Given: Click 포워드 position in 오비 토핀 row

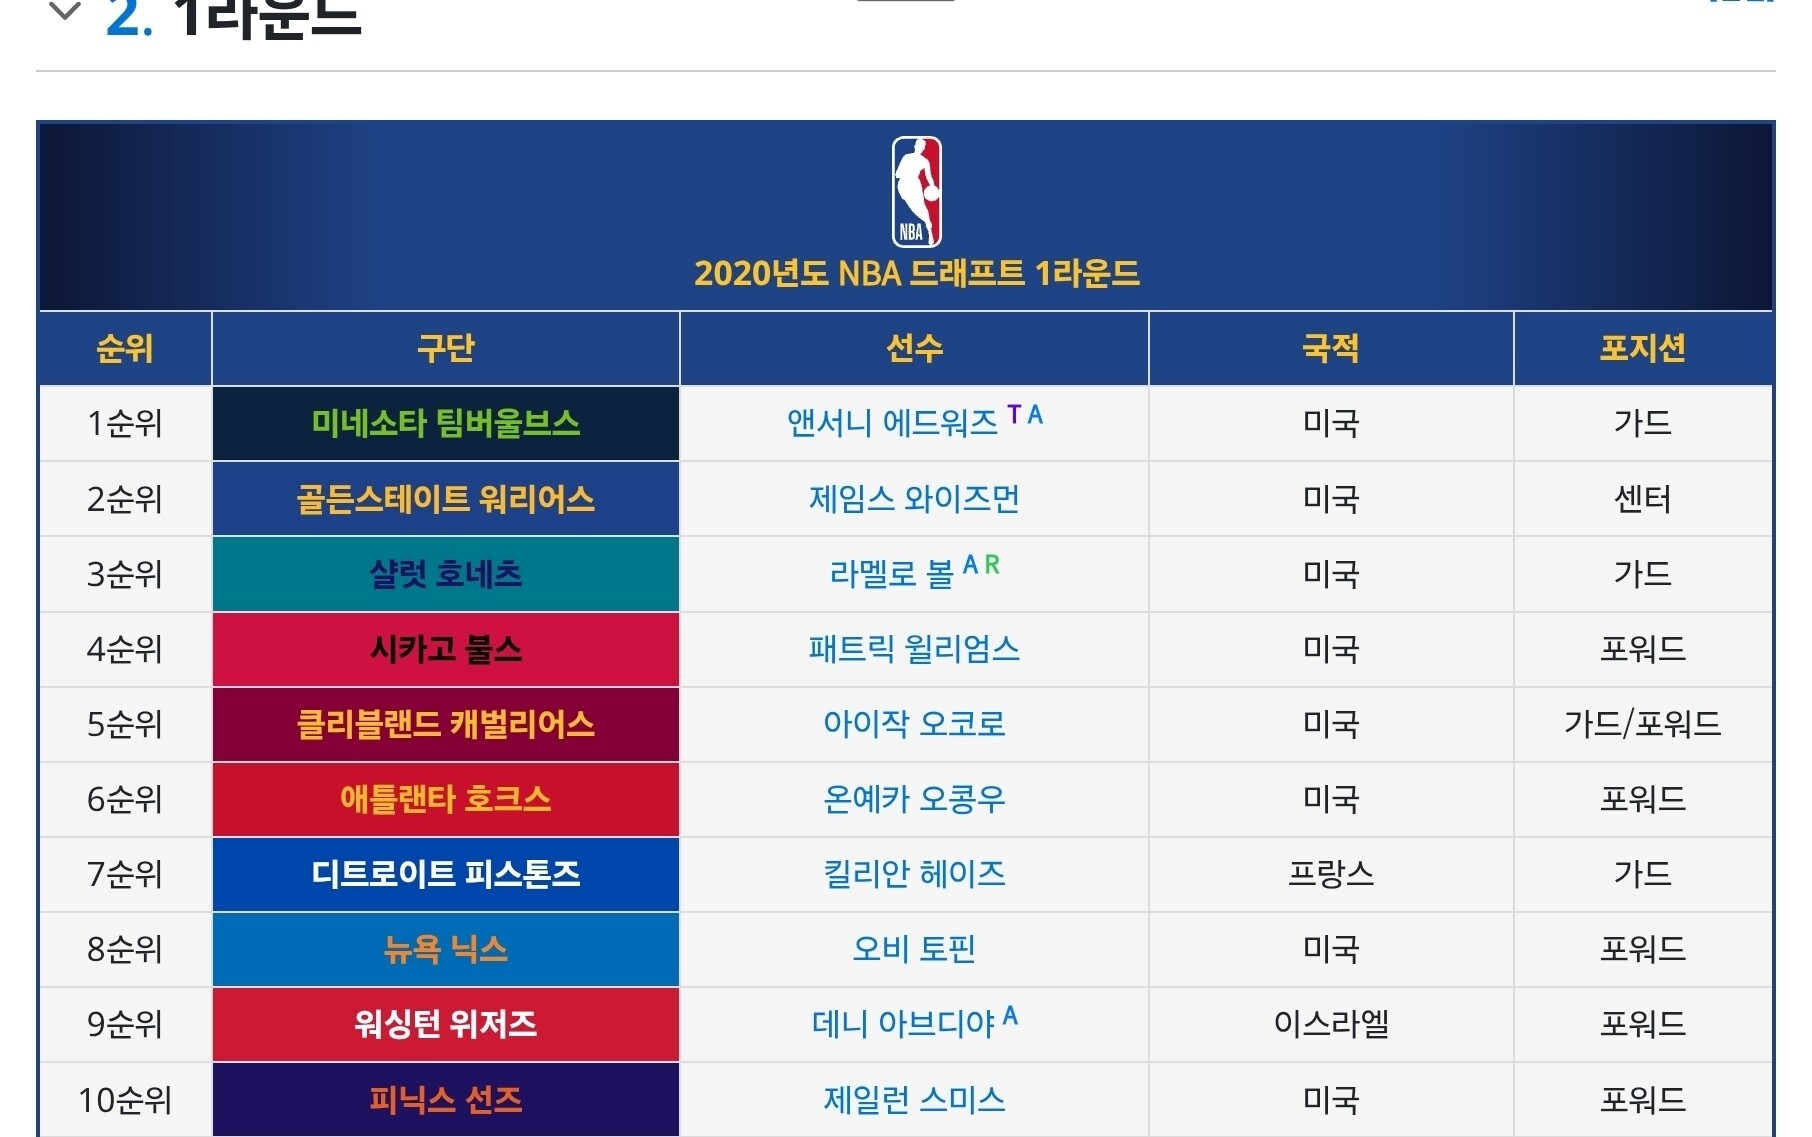Looking at the screenshot, I should [1643, 949].
